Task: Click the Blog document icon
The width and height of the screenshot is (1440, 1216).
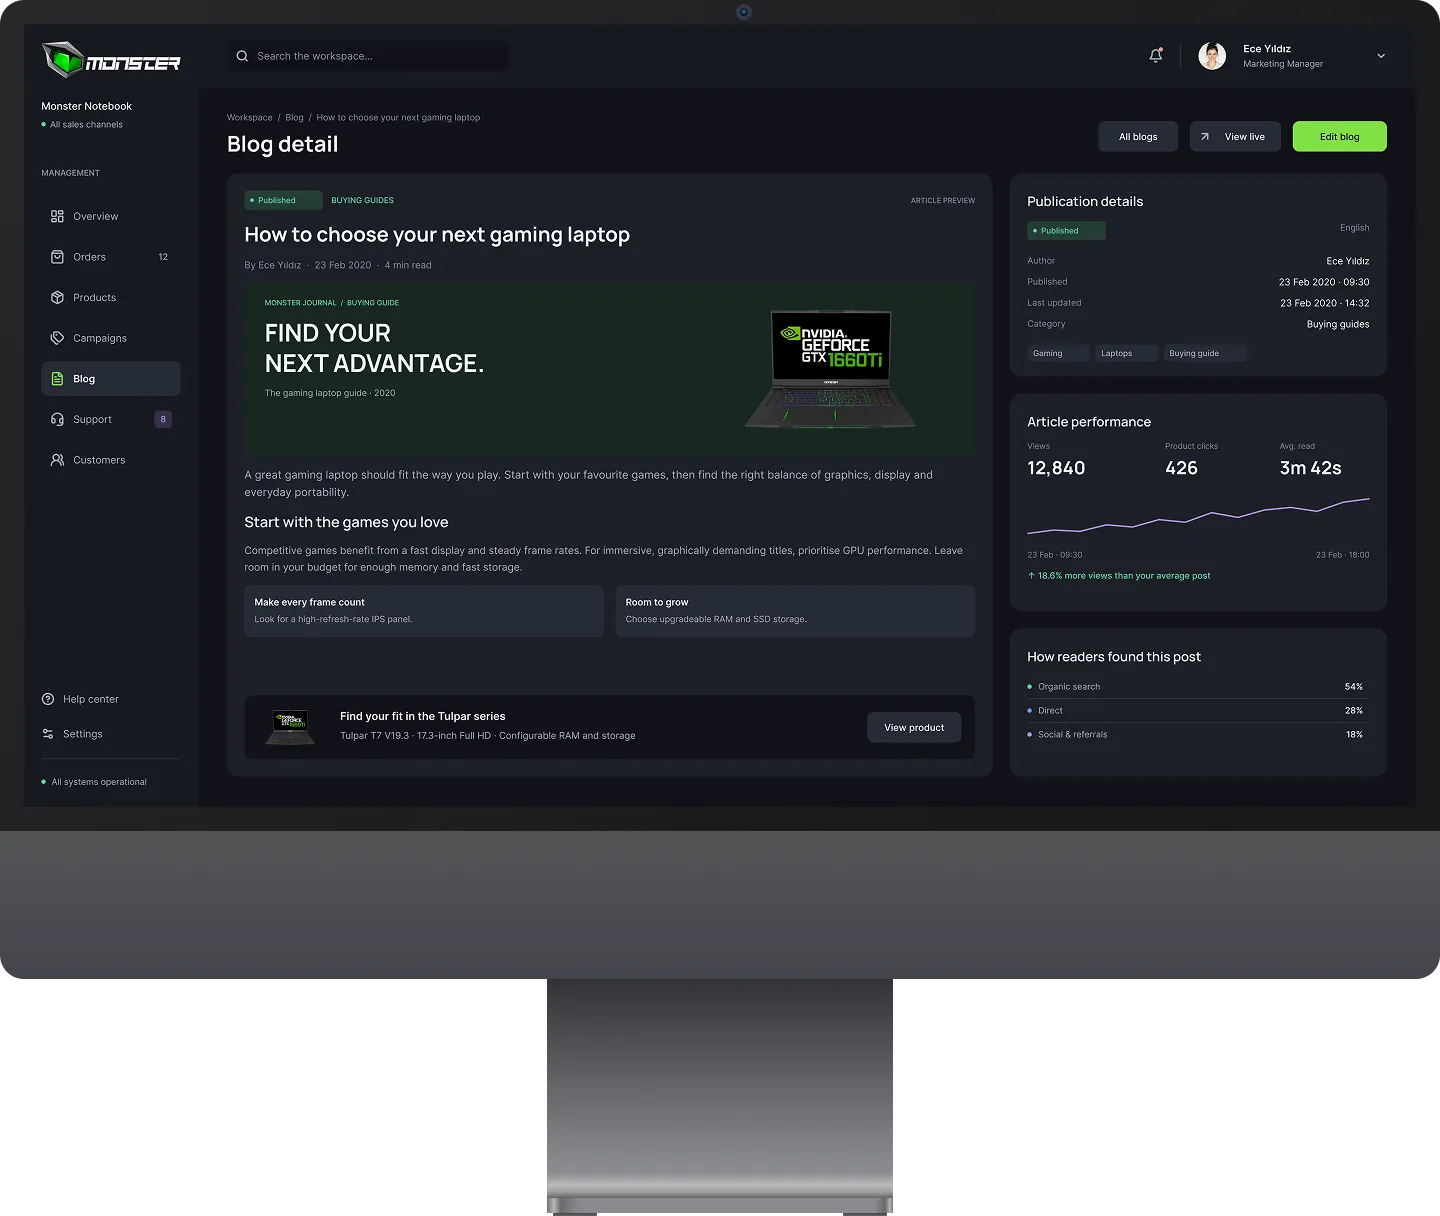Action: click(x=57, y=379)
